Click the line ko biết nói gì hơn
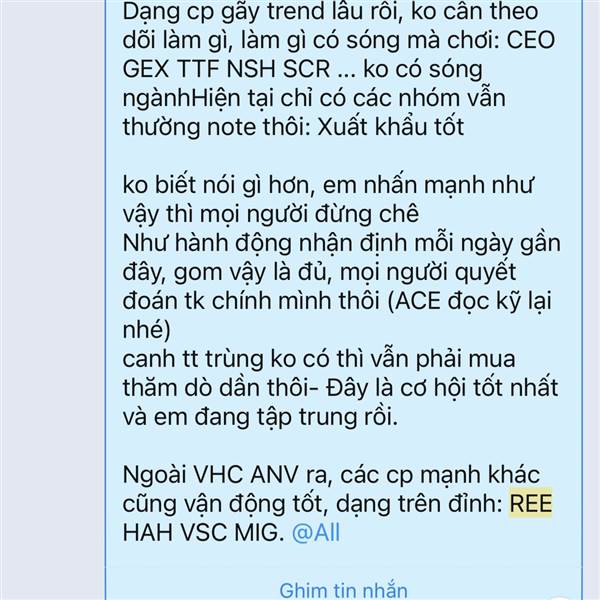The height and width of the screenshot is (600, 600). coord(328,186)
